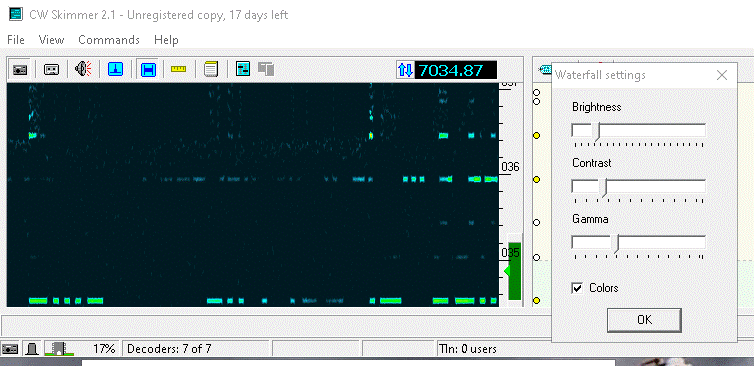Click the blue pedestal filter toolbar icon

(115, 69)
